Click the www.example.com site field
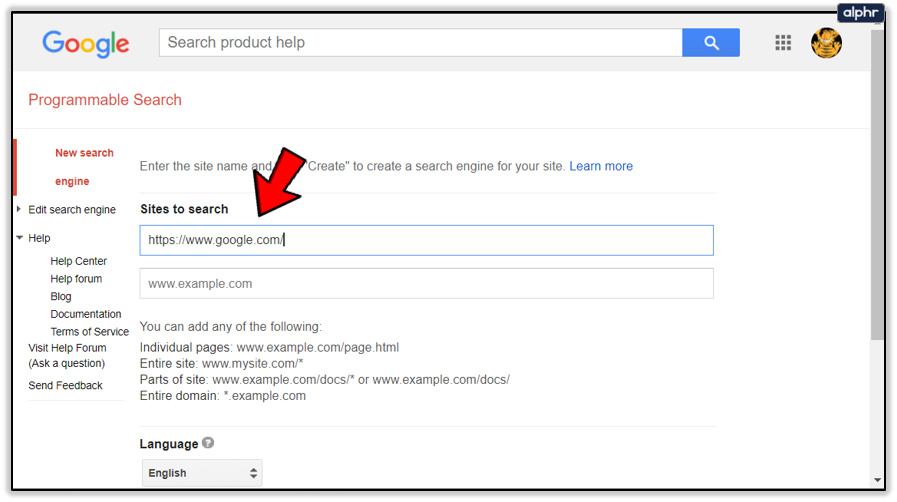Screen dimensions: 897x502 [x=426, y=284]
